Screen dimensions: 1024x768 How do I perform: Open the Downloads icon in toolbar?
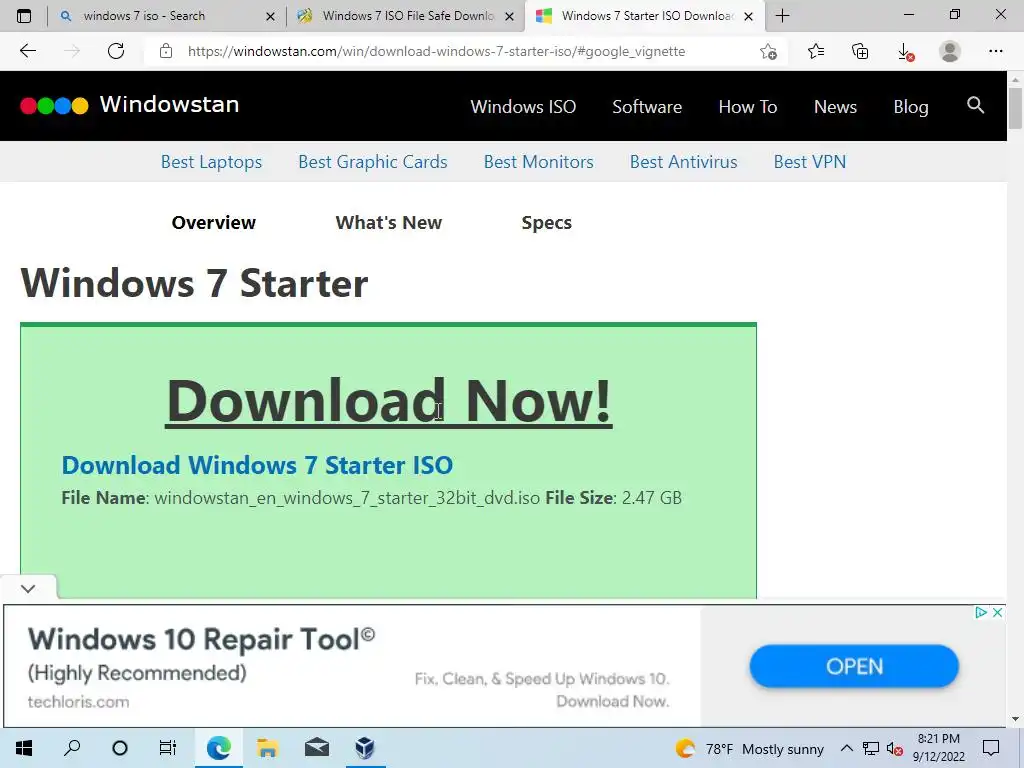(x=905, y=52)
